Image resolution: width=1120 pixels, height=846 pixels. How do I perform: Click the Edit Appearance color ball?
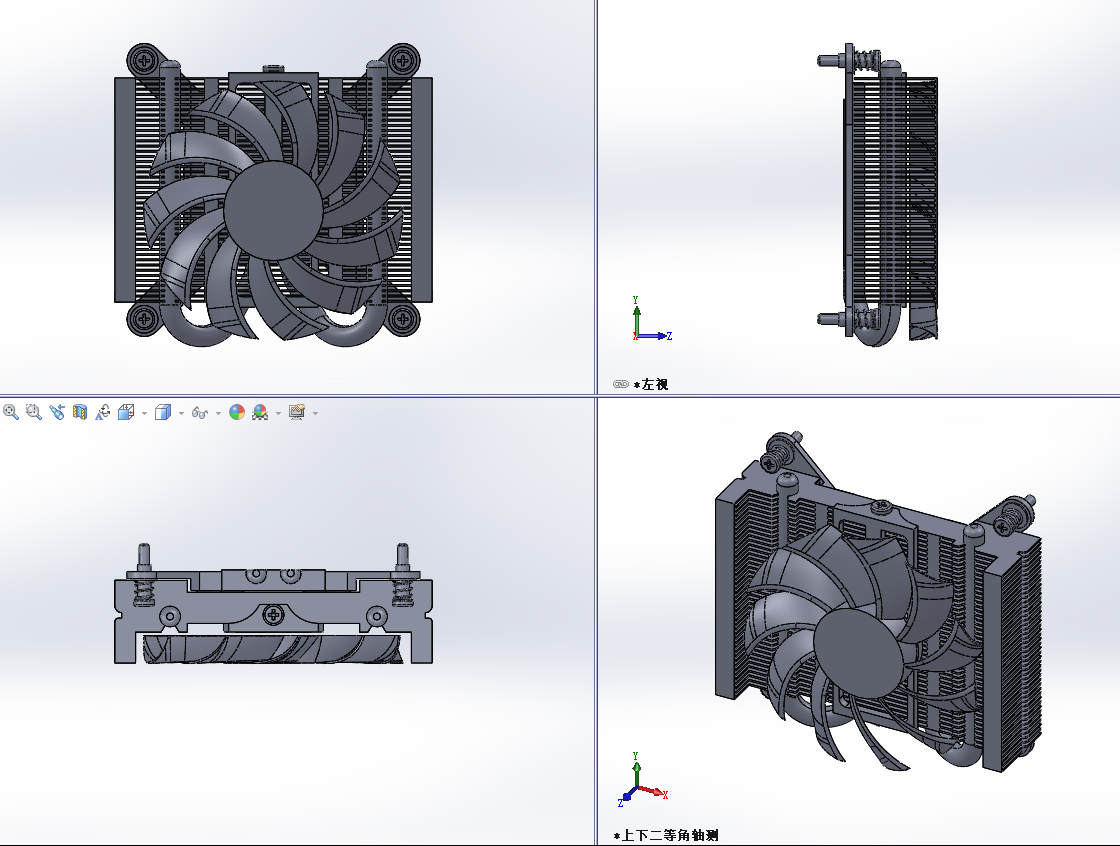coord(237,412)
